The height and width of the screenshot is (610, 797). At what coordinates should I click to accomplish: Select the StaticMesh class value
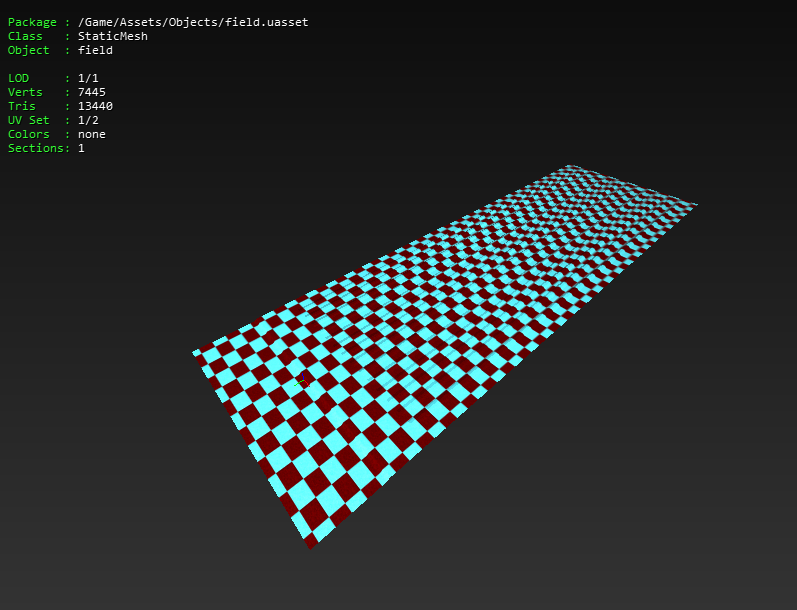113,36
